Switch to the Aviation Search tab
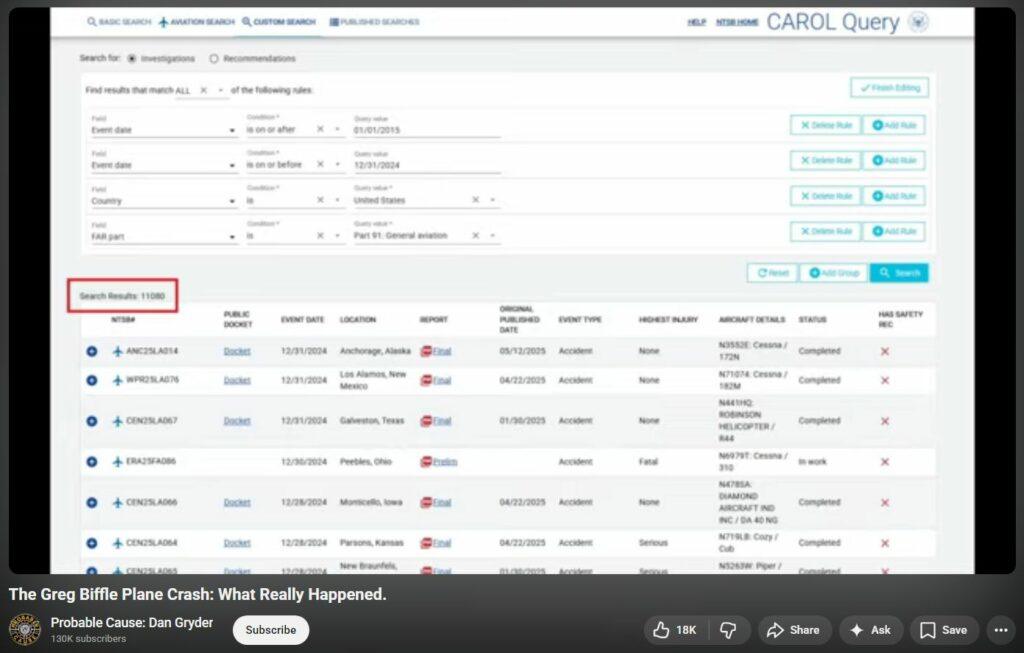The image size is (1024, 653). pos(196,22)
